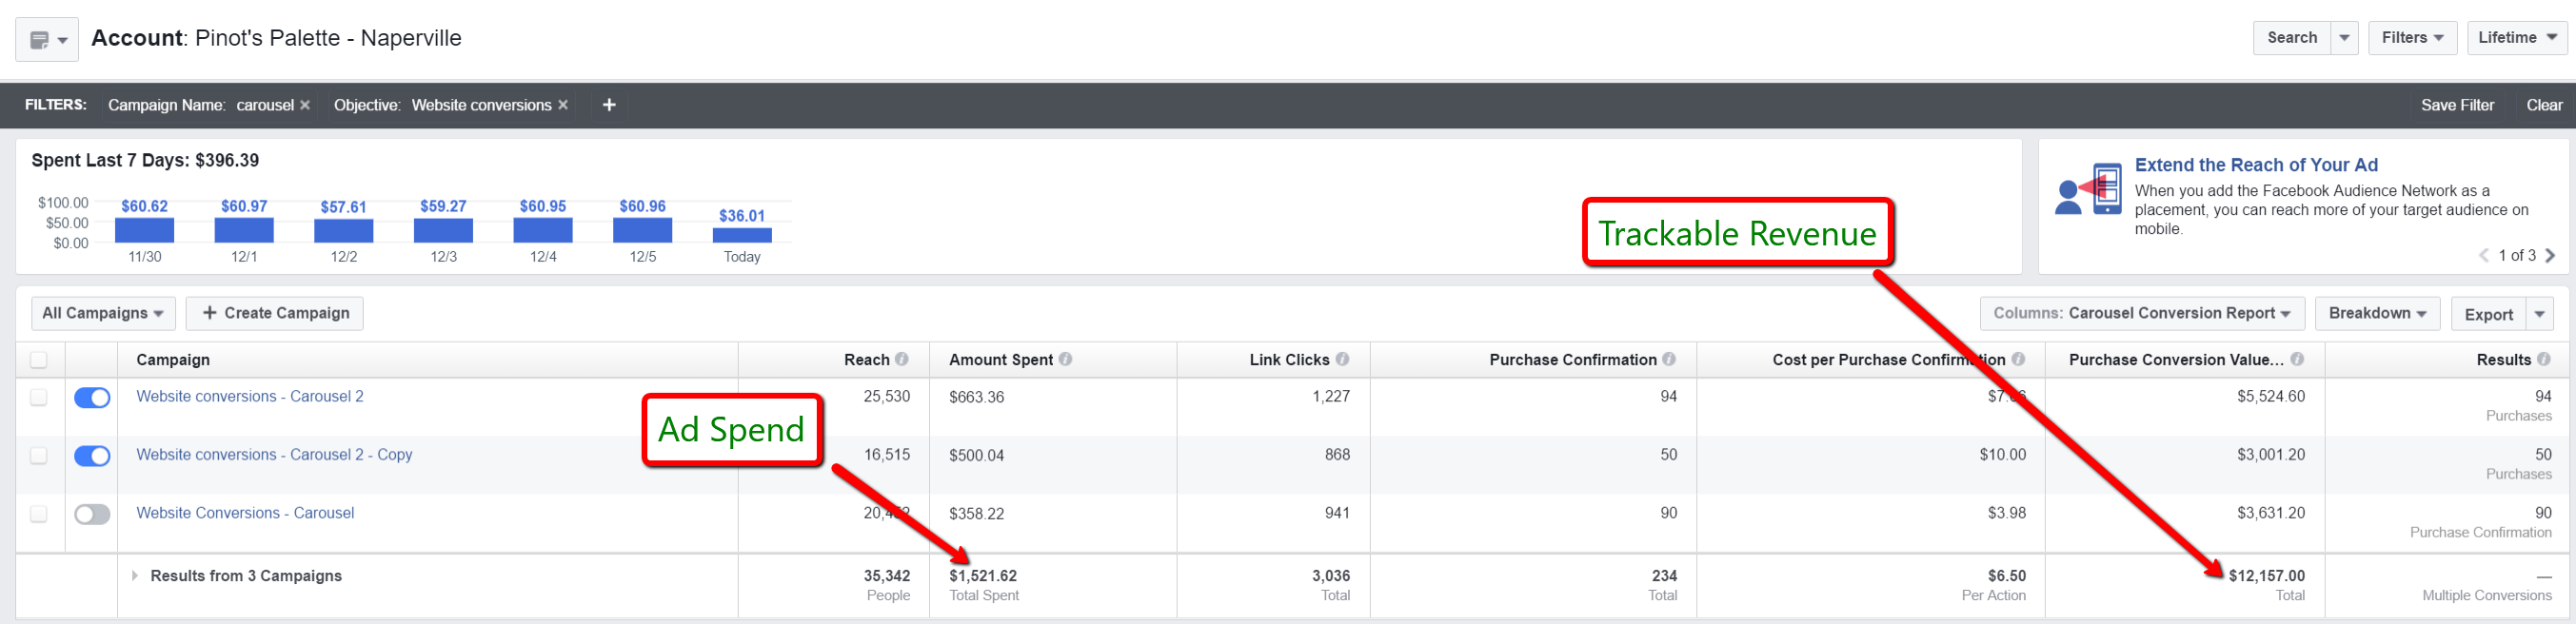
Task: Check the select-all campaigns checkbox
Action: tap(39, 360)
